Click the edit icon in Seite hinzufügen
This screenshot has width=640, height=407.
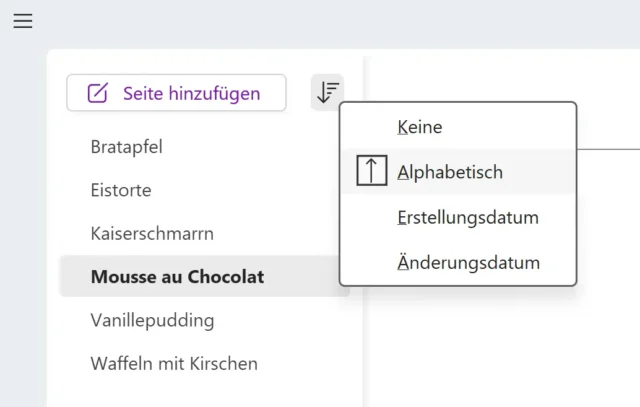tap(97, 94)
